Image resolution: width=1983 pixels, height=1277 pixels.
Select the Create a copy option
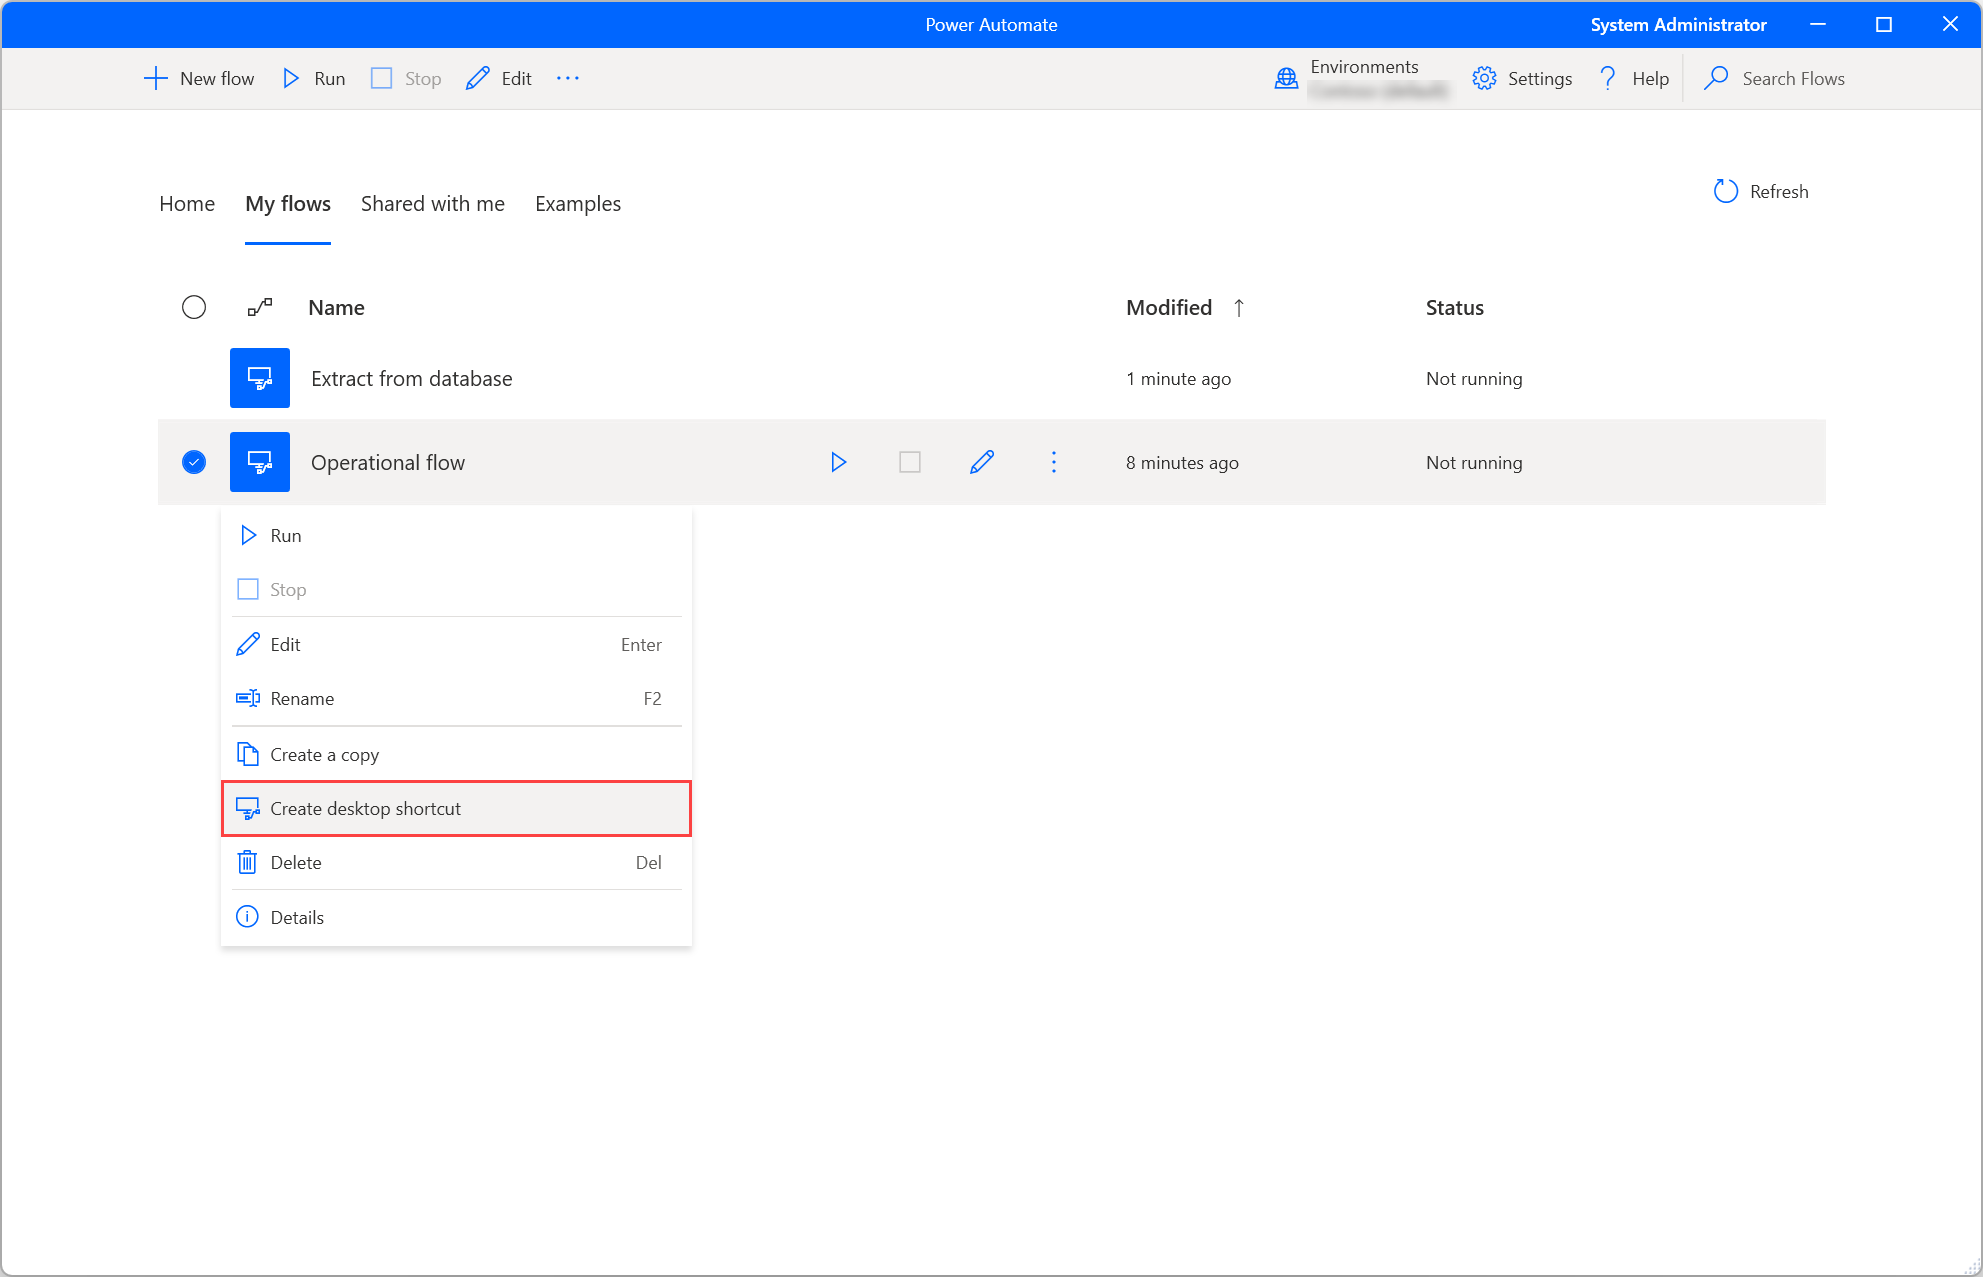coord(325,753)
